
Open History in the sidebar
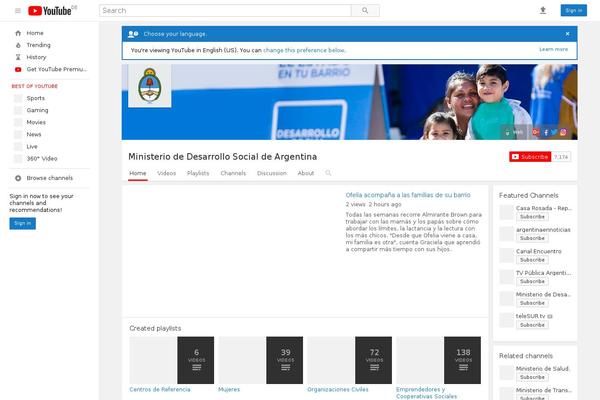tap(36, 57)
